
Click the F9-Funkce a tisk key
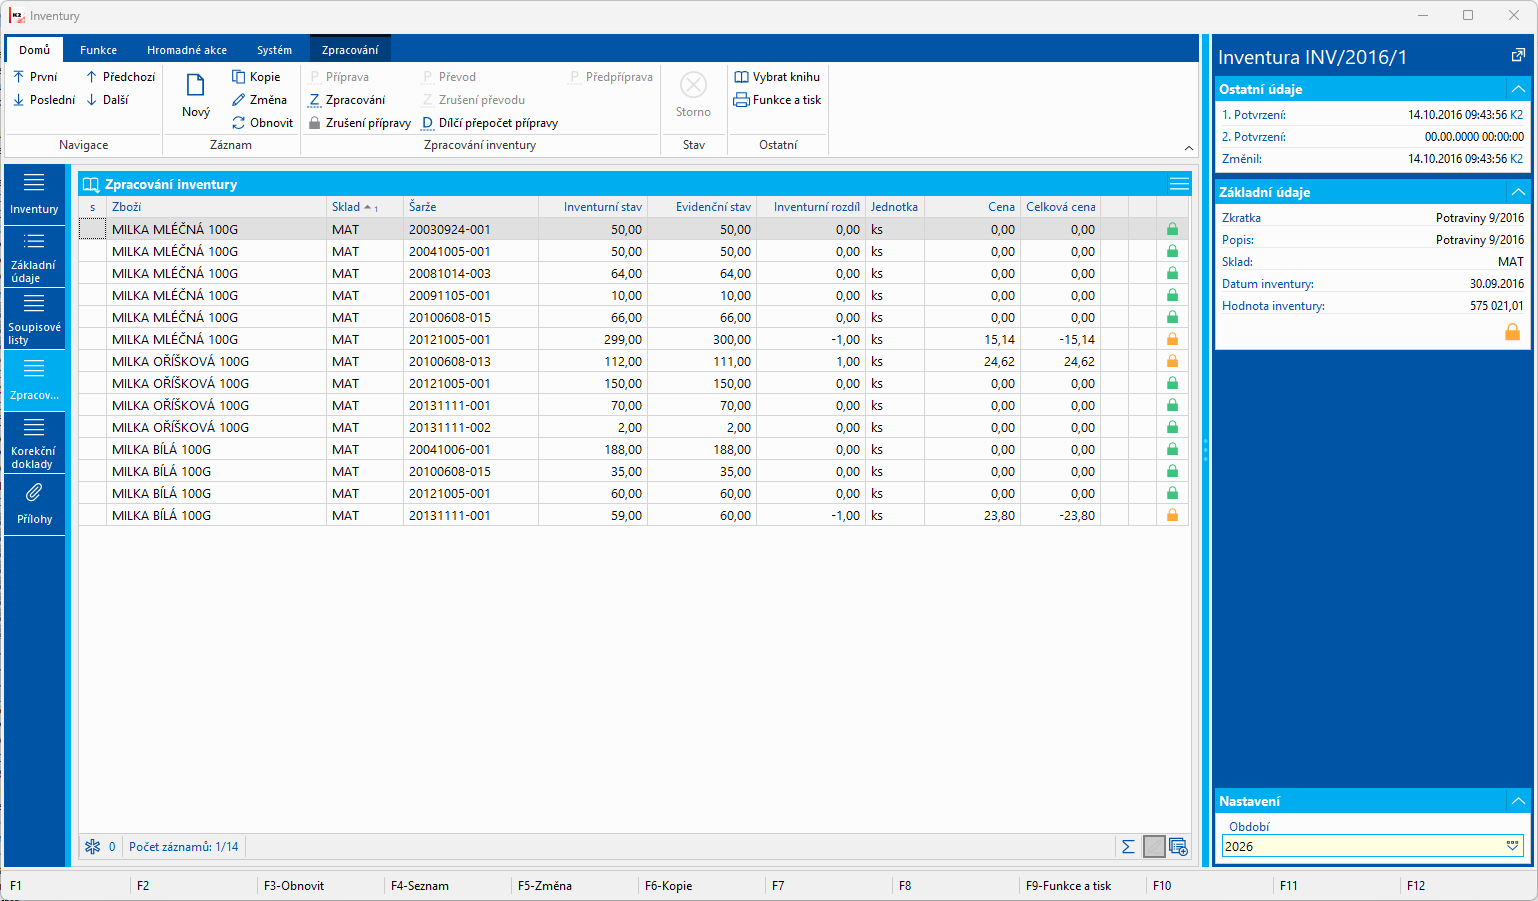[1069, 886]
